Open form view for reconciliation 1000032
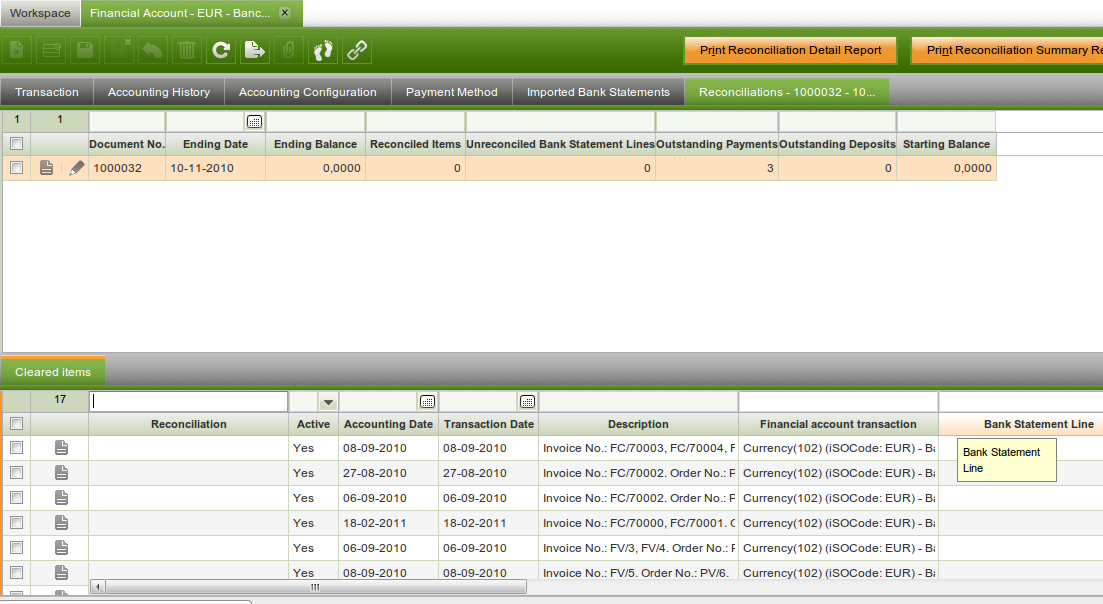This screenshot has height=604, width=1103. pos(46,168)
